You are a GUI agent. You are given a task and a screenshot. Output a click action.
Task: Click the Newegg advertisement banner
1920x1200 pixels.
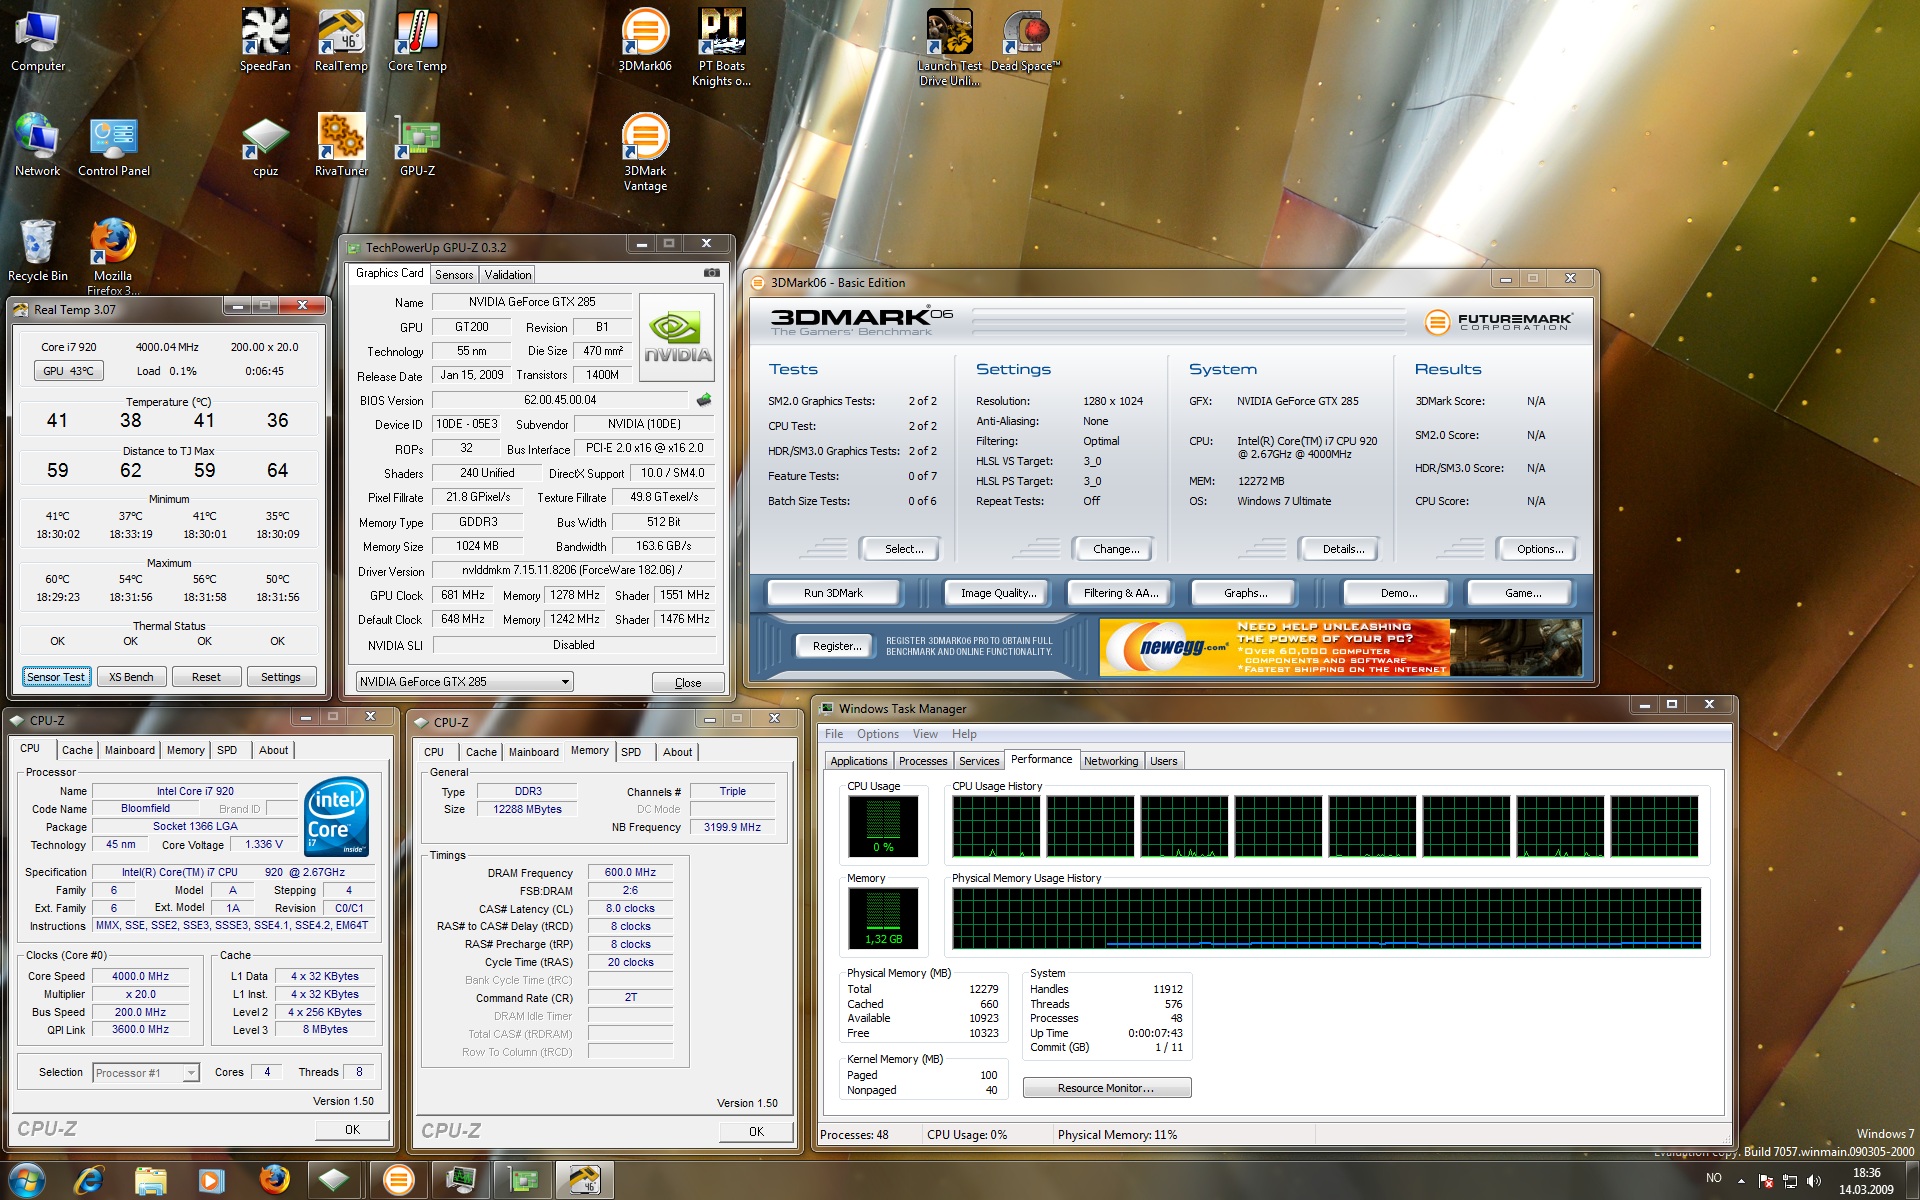tap(1340, 648)
